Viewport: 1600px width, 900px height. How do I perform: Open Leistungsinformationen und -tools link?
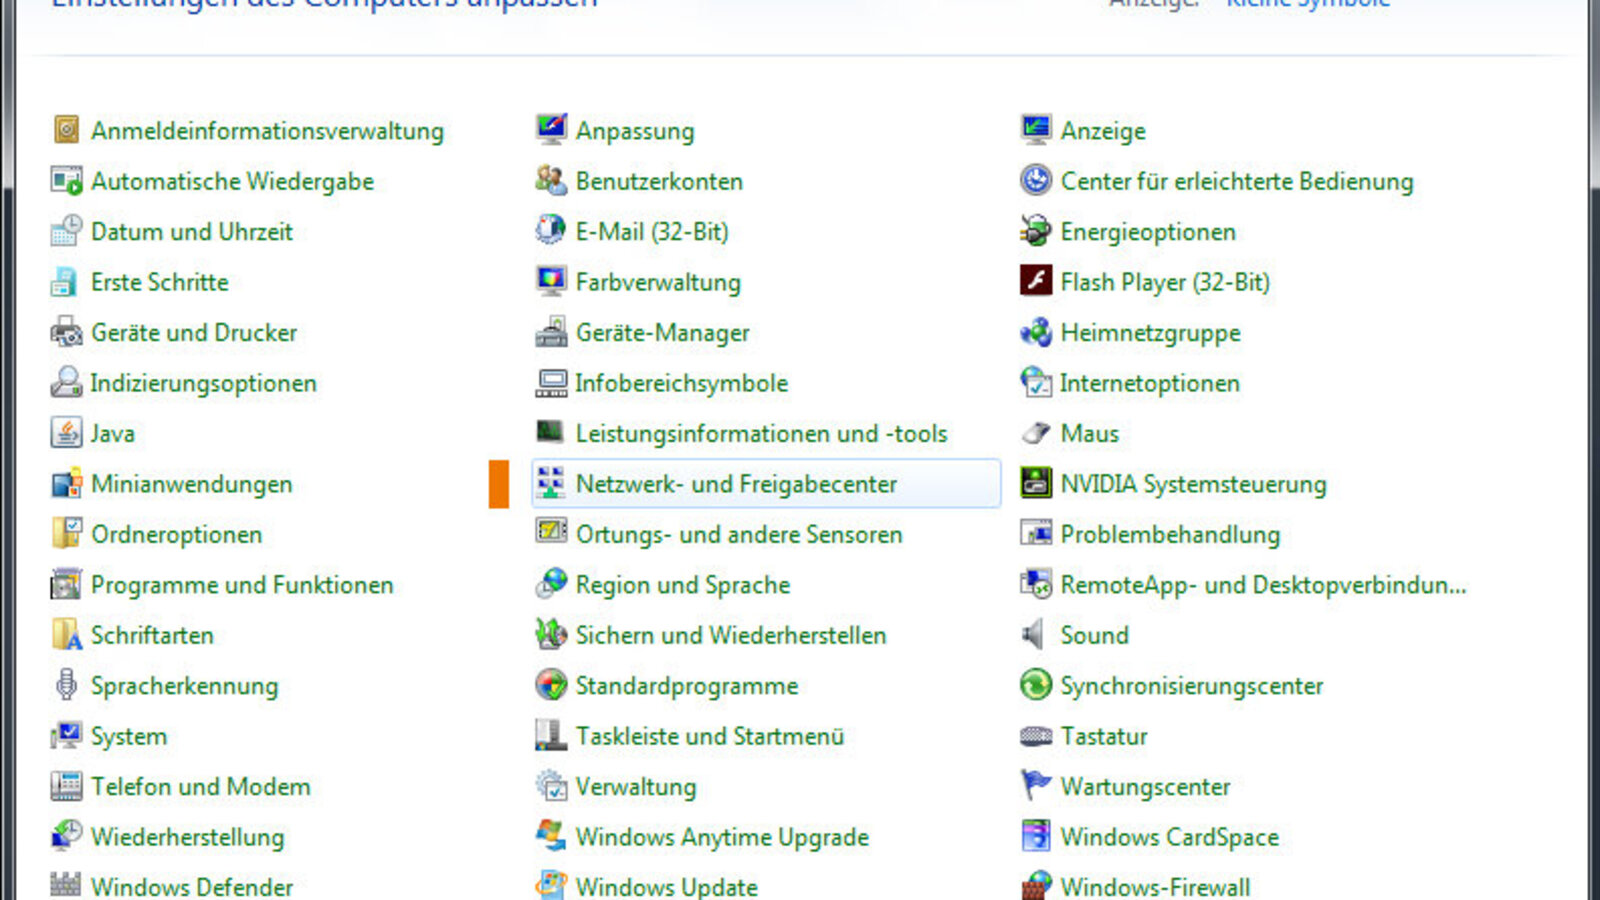click(x=761, y=433)
